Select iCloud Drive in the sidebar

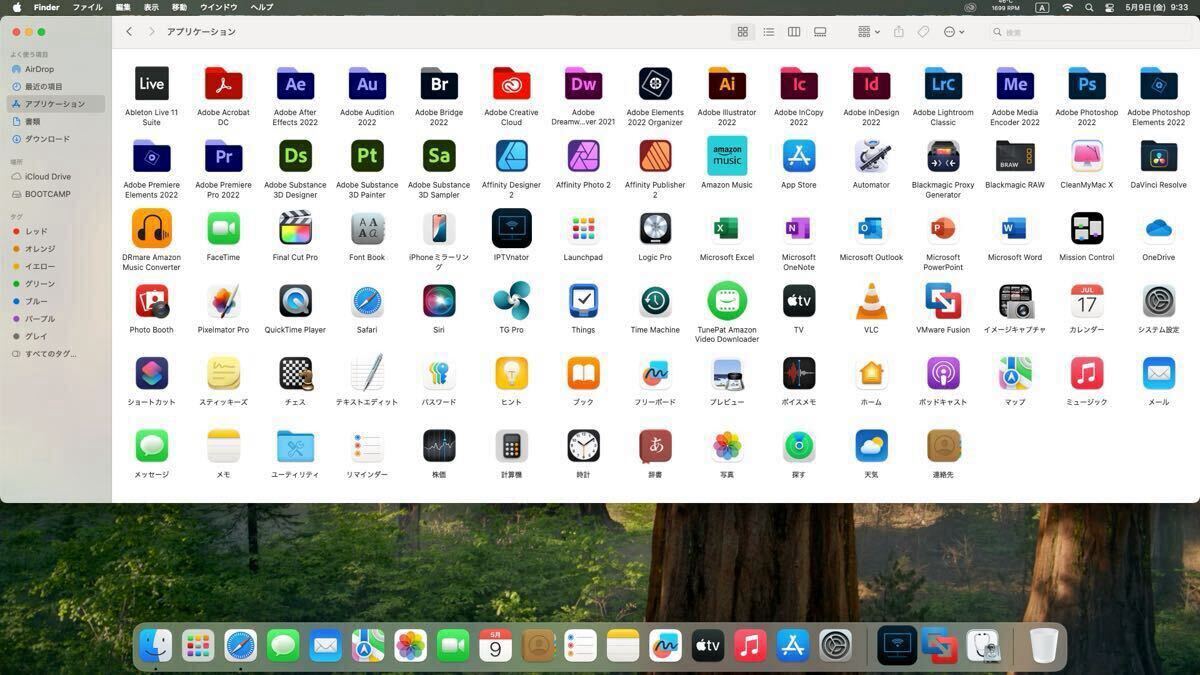pyautogui.click(x=56, y=177)
